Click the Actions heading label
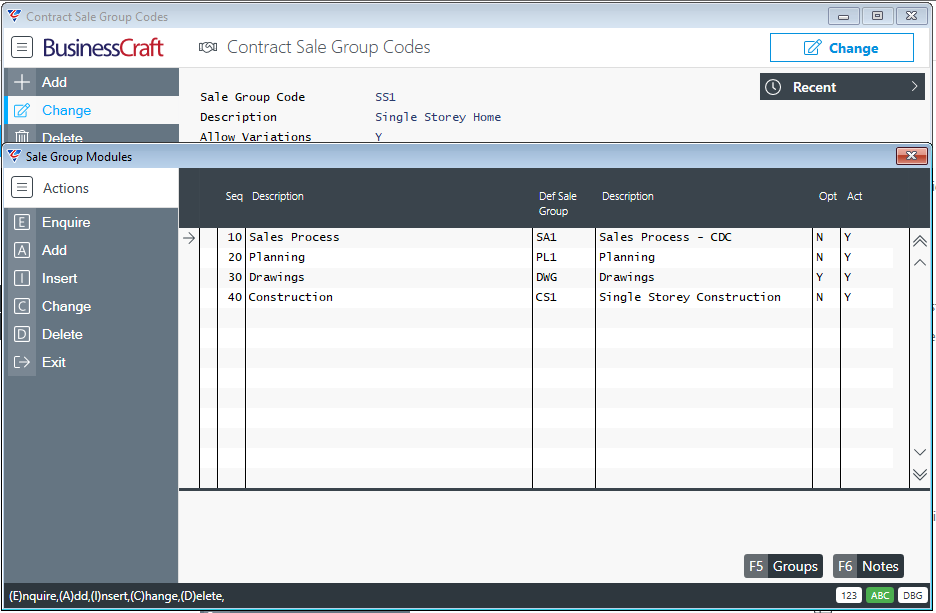The image size is (936, 613). click(66, 188)
